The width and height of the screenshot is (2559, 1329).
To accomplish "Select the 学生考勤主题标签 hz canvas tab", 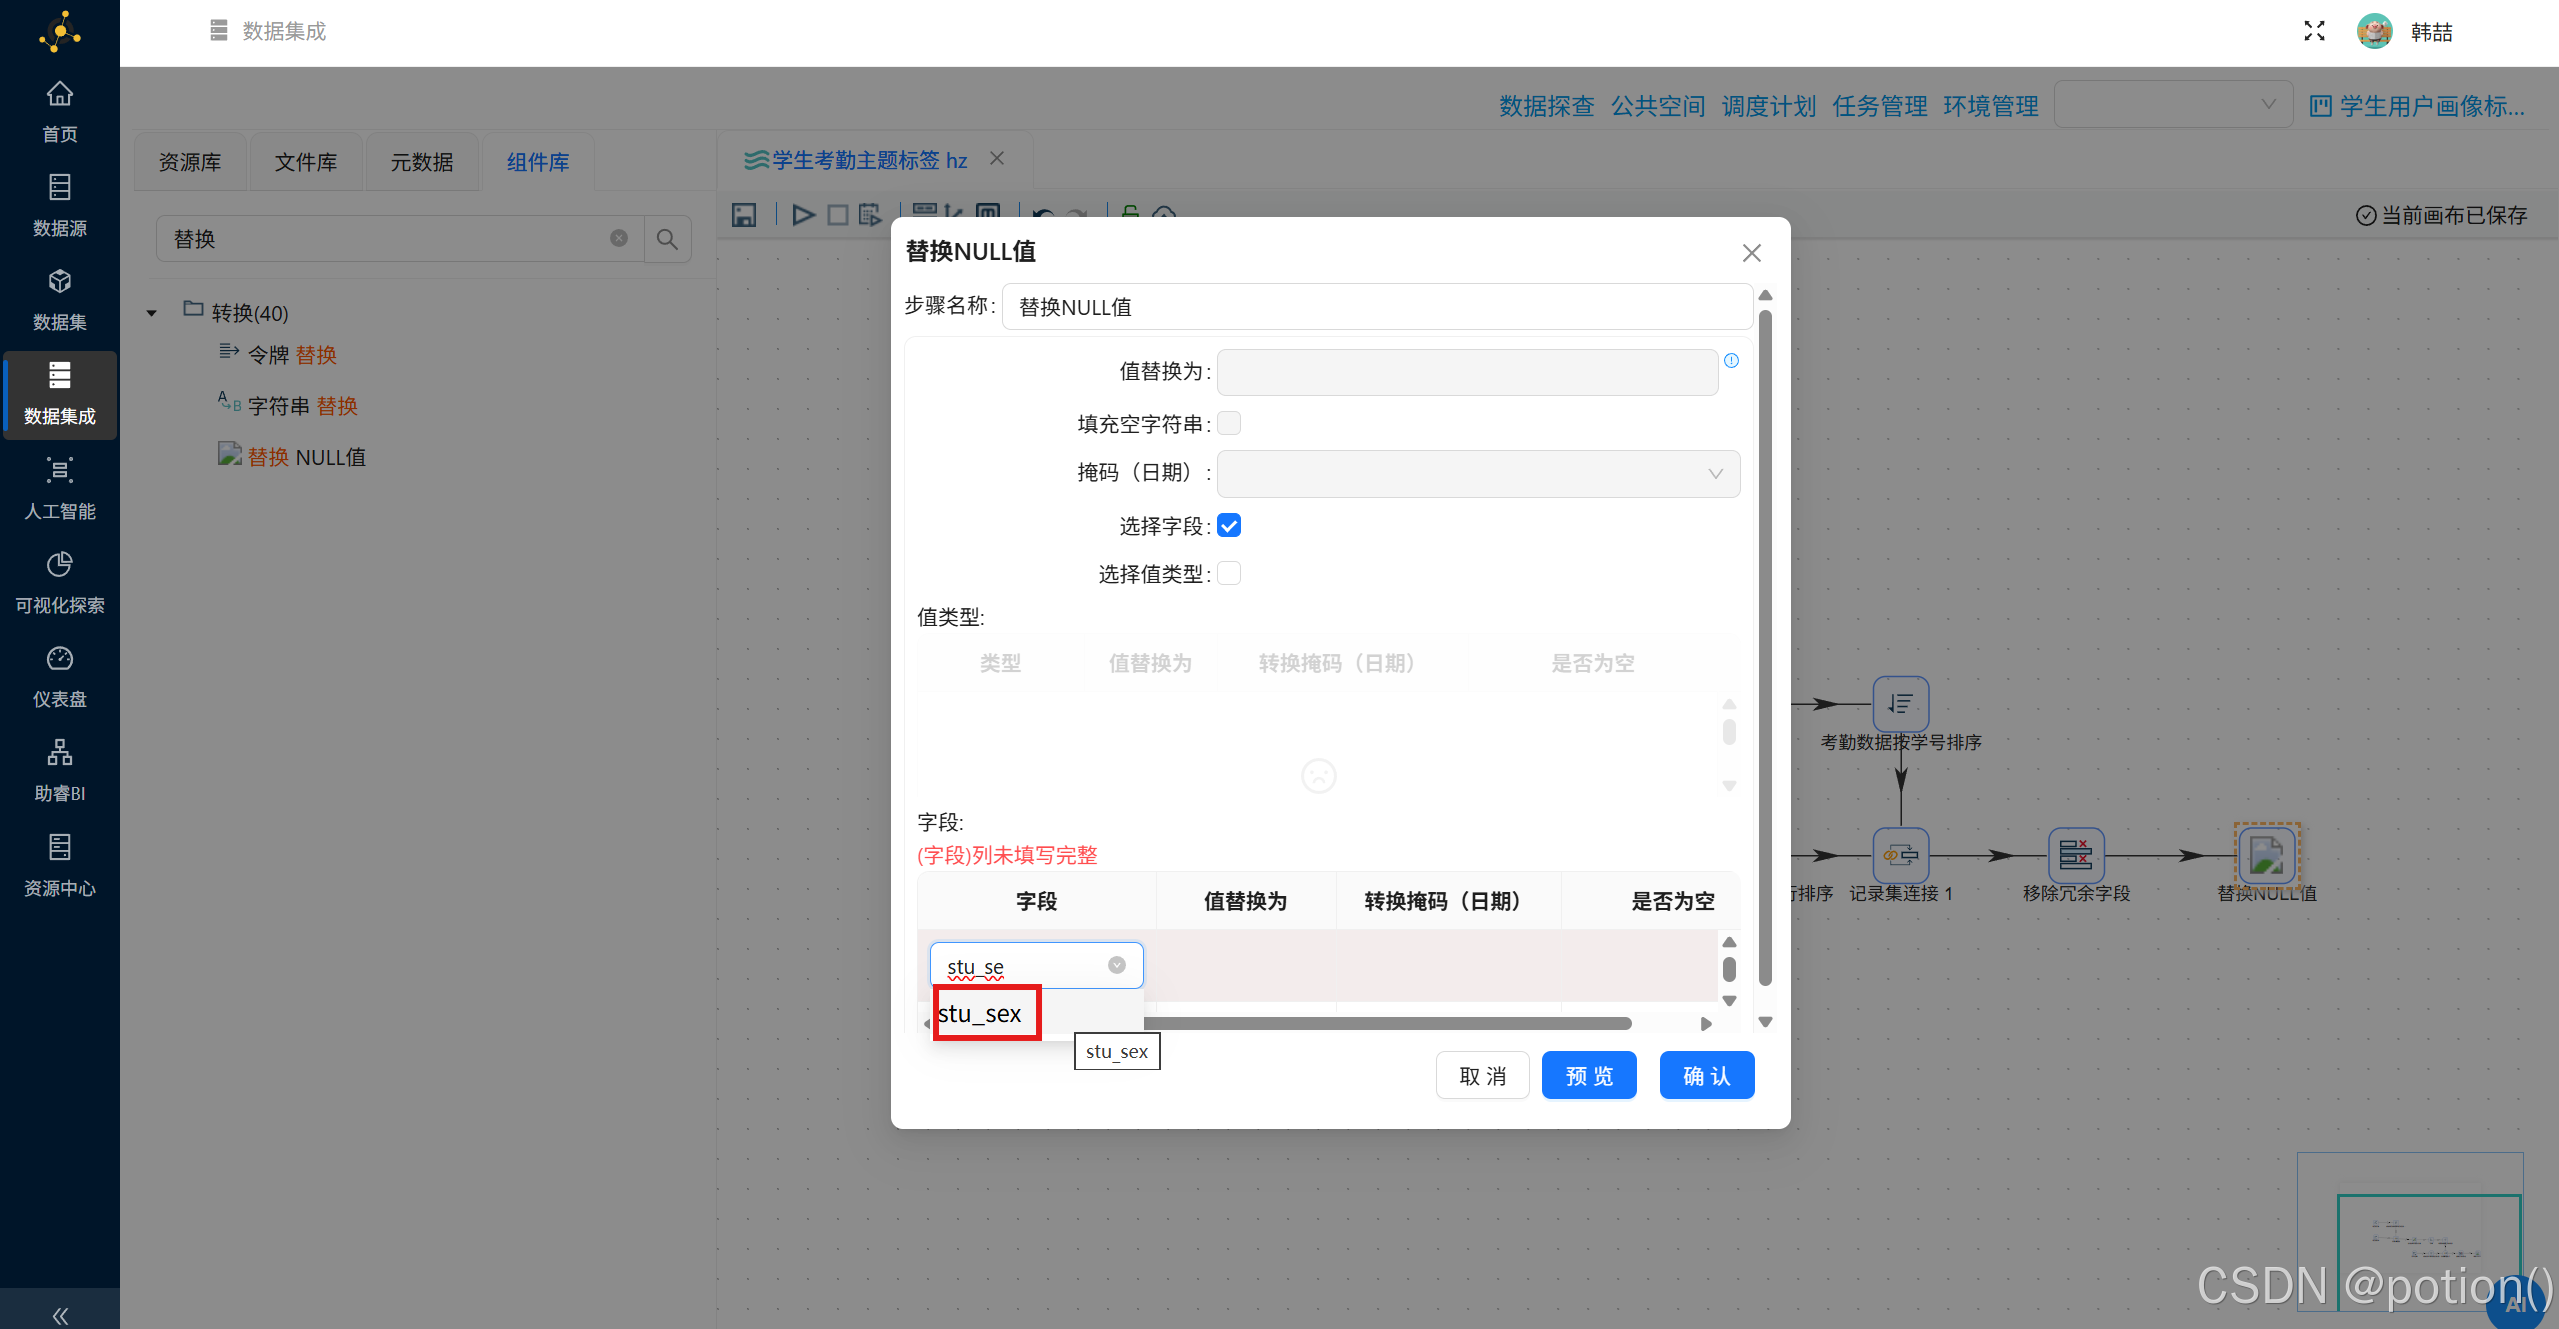I will (857, 160).
